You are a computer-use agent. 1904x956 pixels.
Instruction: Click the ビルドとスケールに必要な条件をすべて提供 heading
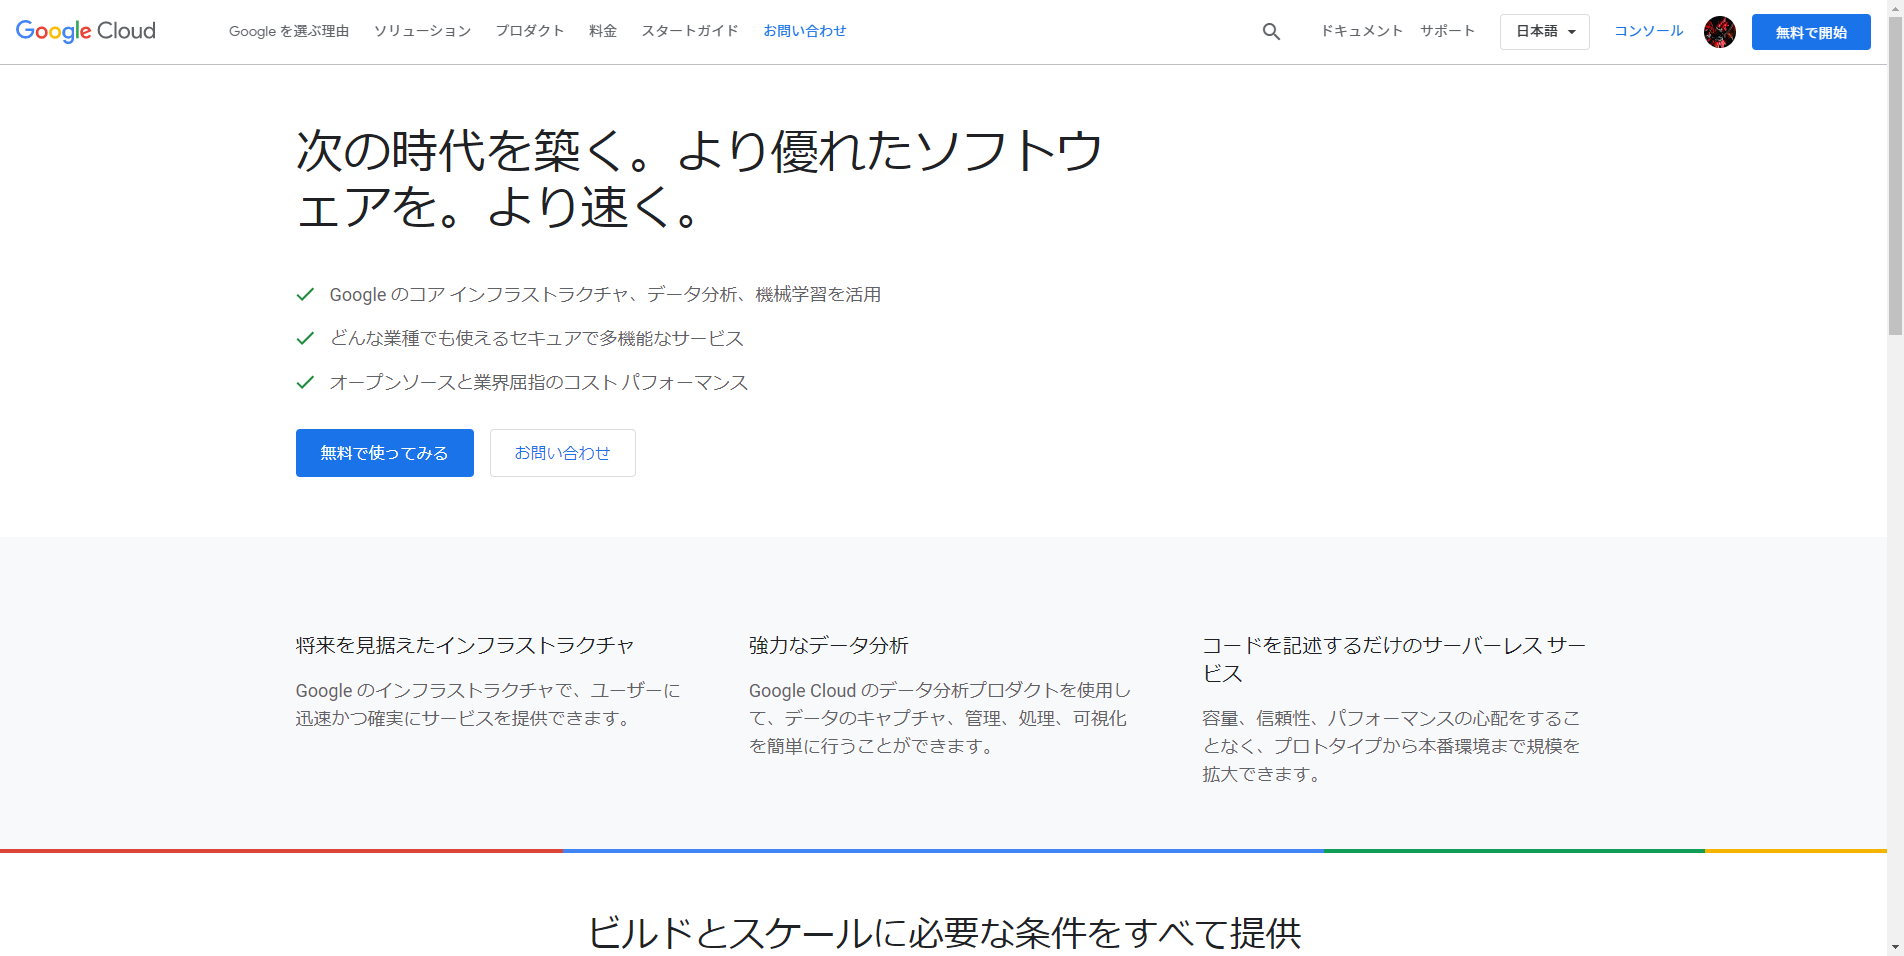tap(944, 933)
